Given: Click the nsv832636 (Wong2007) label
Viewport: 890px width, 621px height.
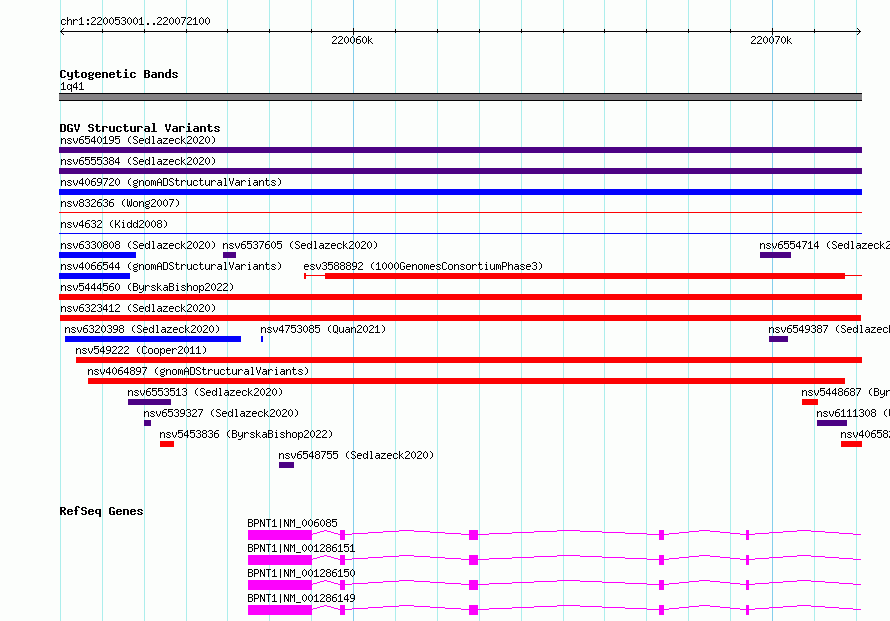Looking at the screenshot, I should pos(120,203).
